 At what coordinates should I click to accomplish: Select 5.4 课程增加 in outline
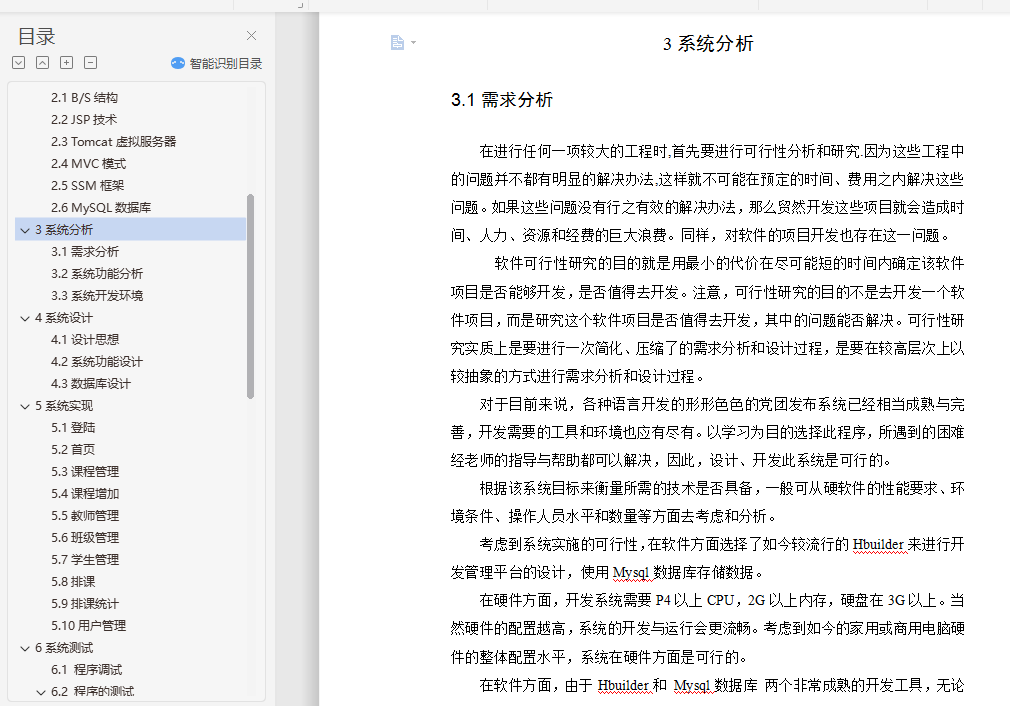click(x=85, y=494)
